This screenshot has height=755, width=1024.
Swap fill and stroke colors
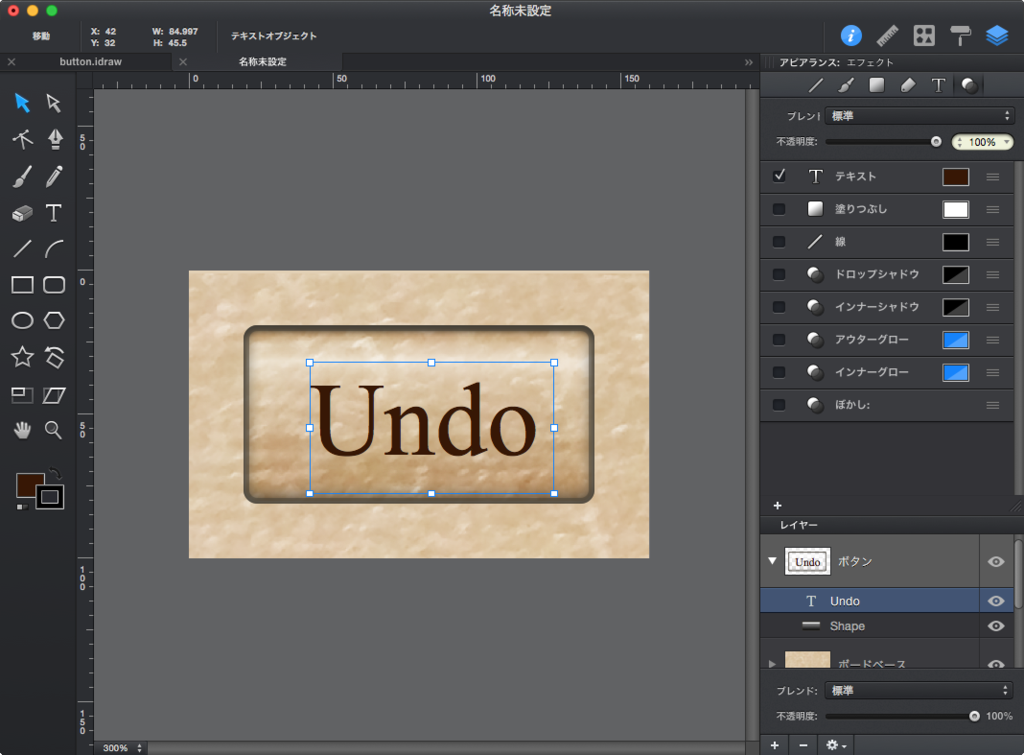tap(56, 474)
